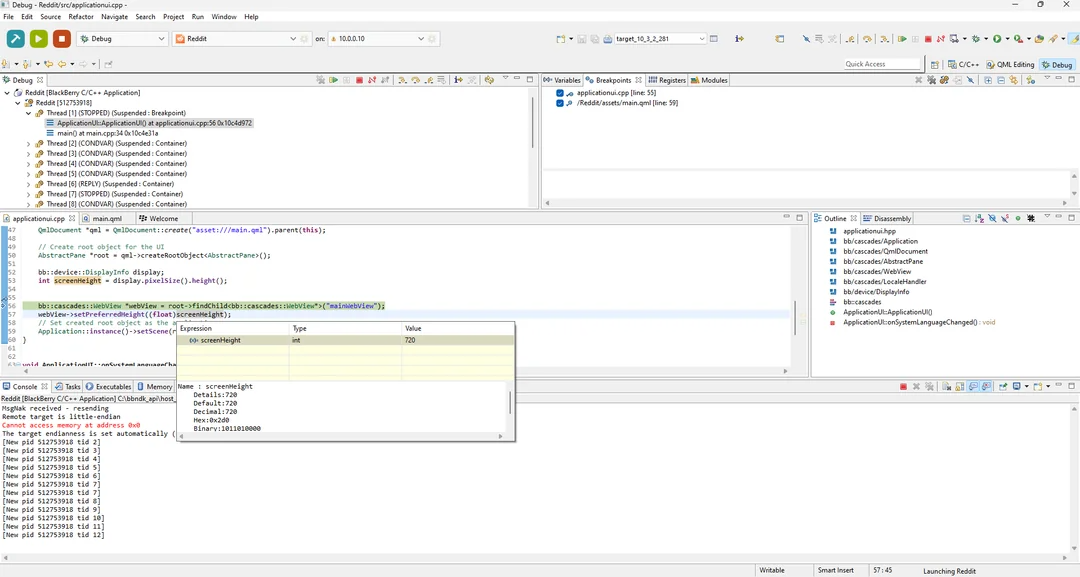The height and width of the screenshot is (577, 1080).
Task: Select bb/cascades/WebView in Outline
Action: pyautogui.click(x=877, y=272)
